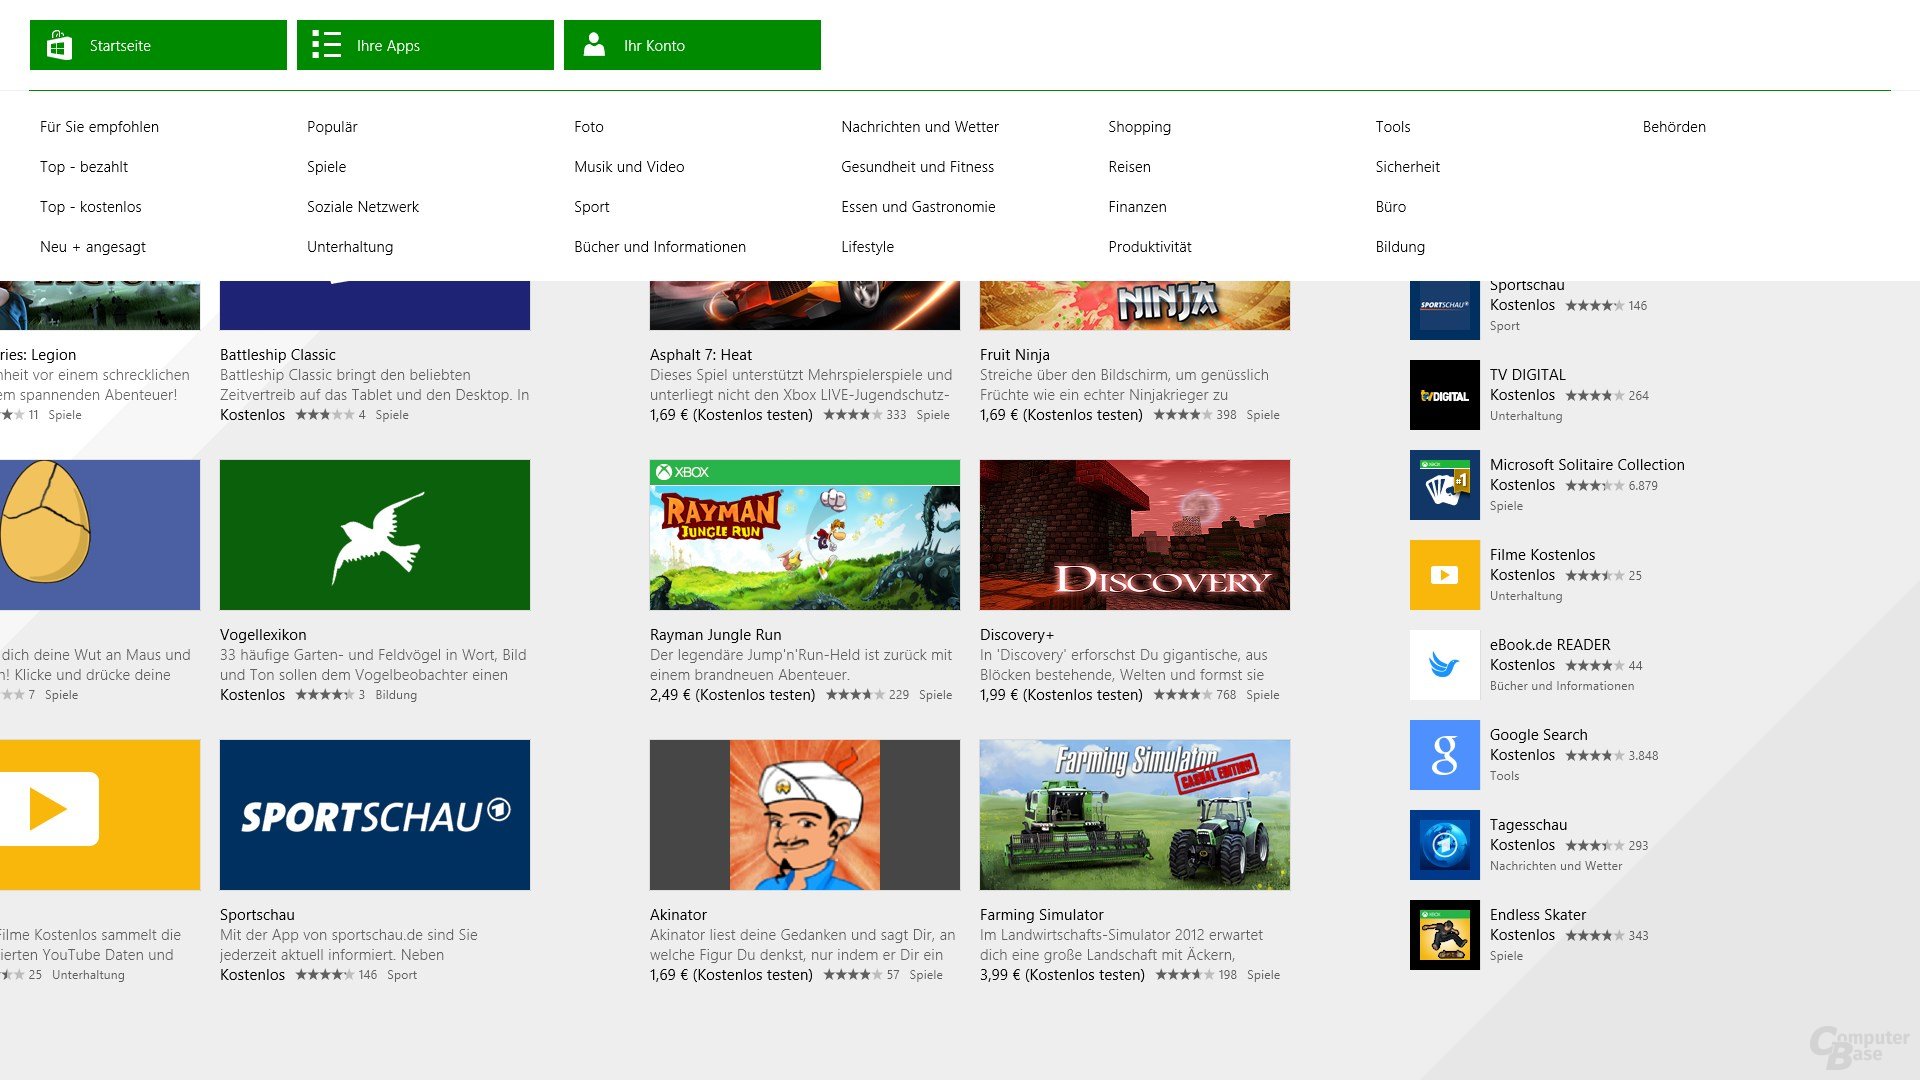The image size is (1920, 1080).
Task: Open the Tools category link
Action: (x=1393, y=127)
